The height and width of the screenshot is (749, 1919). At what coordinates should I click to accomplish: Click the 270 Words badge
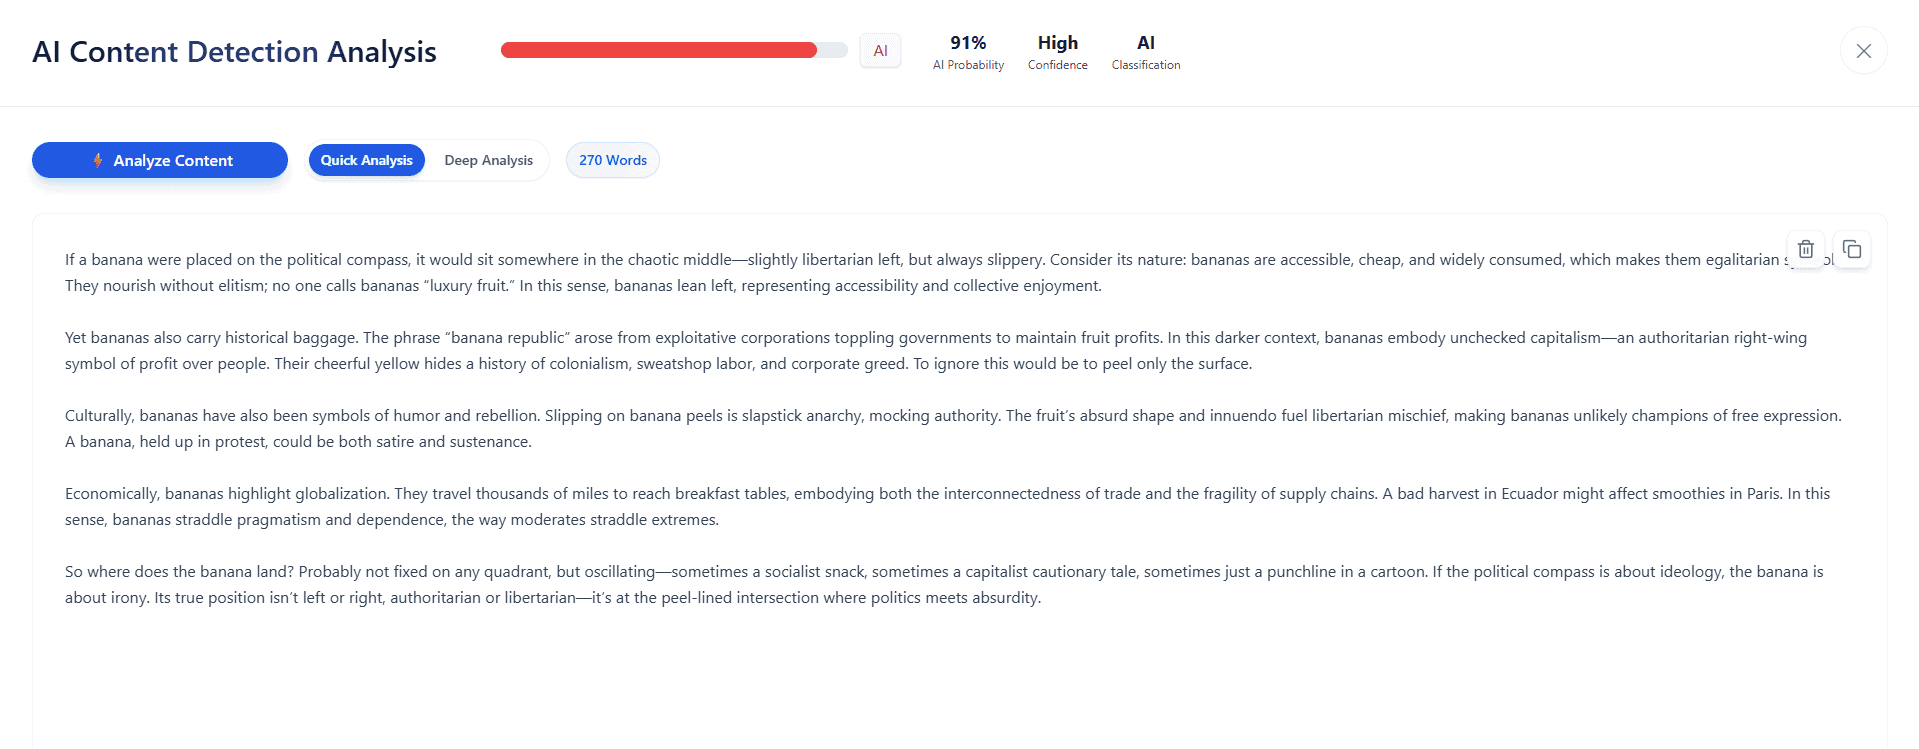[612, 160]
